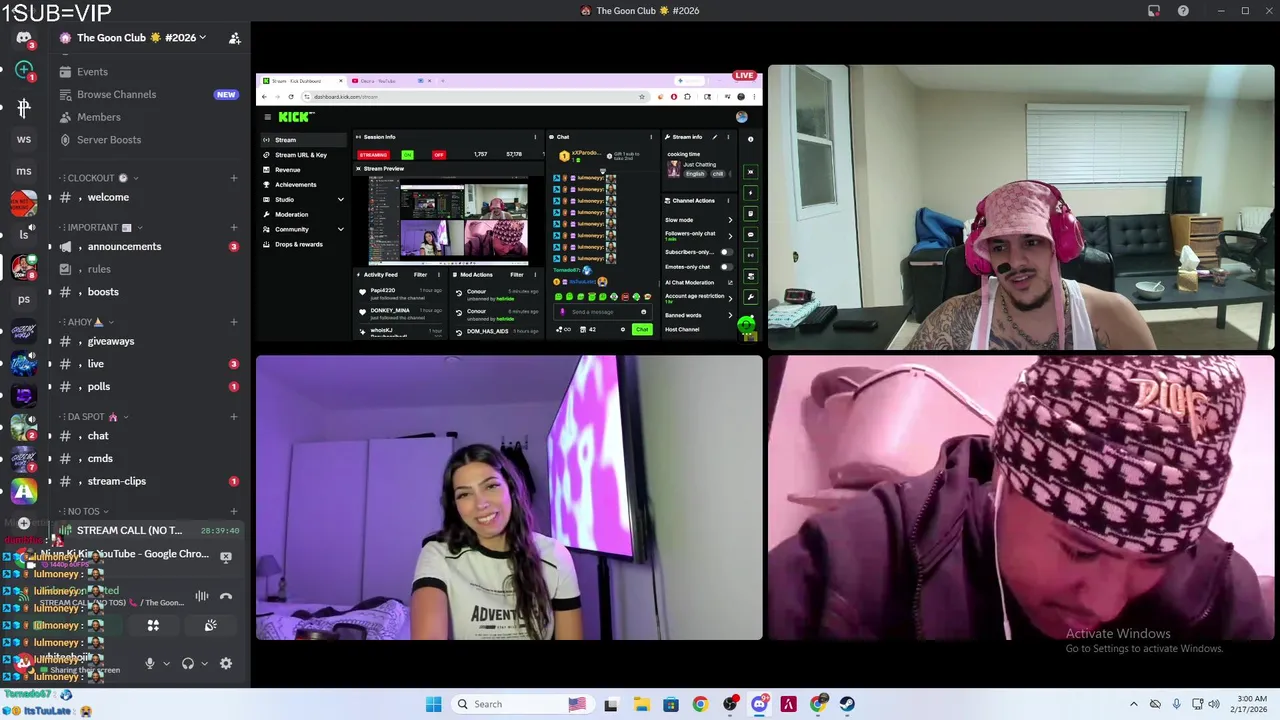Create channel in CLOCKOUT category plus icon
The height and width of the screenshot is (720, 1280).
click(234, 178)
